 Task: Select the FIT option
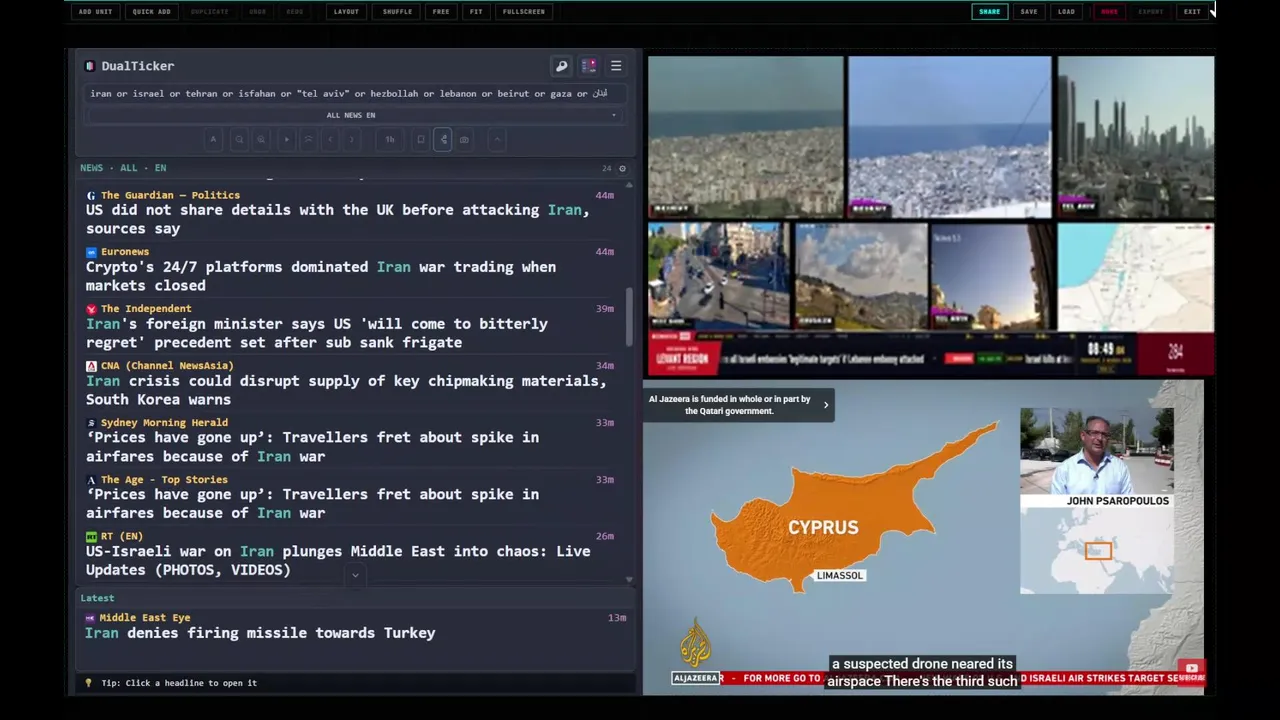476,12
